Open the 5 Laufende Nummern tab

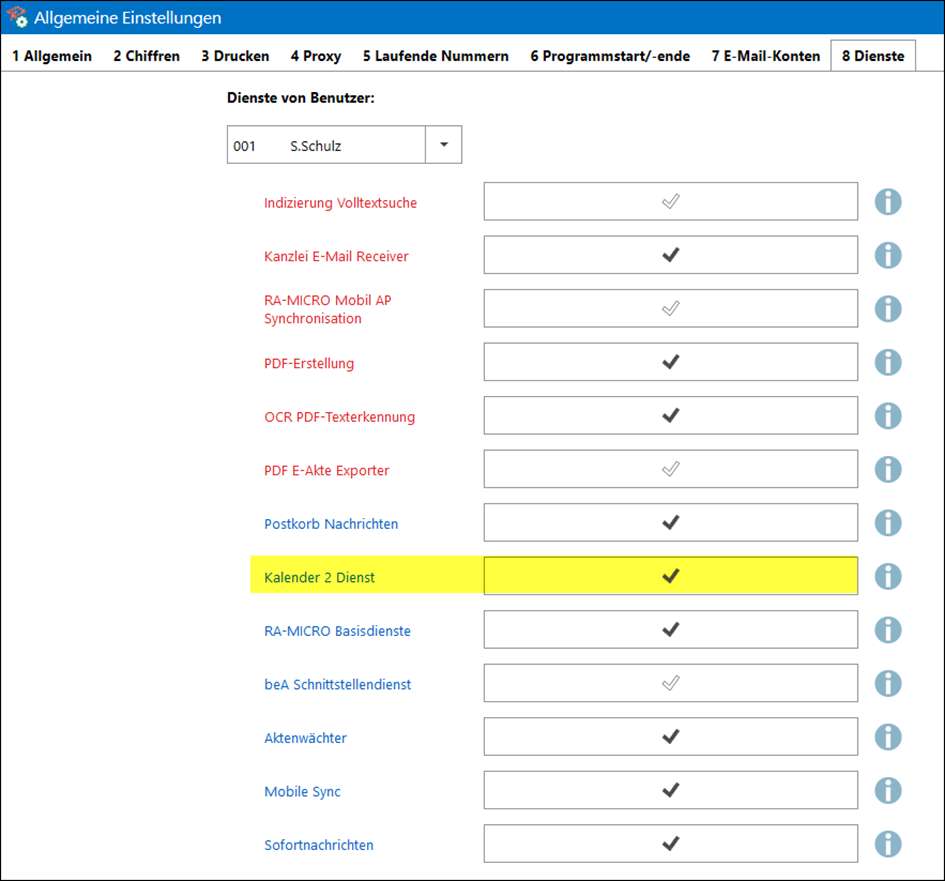point(436,56)
